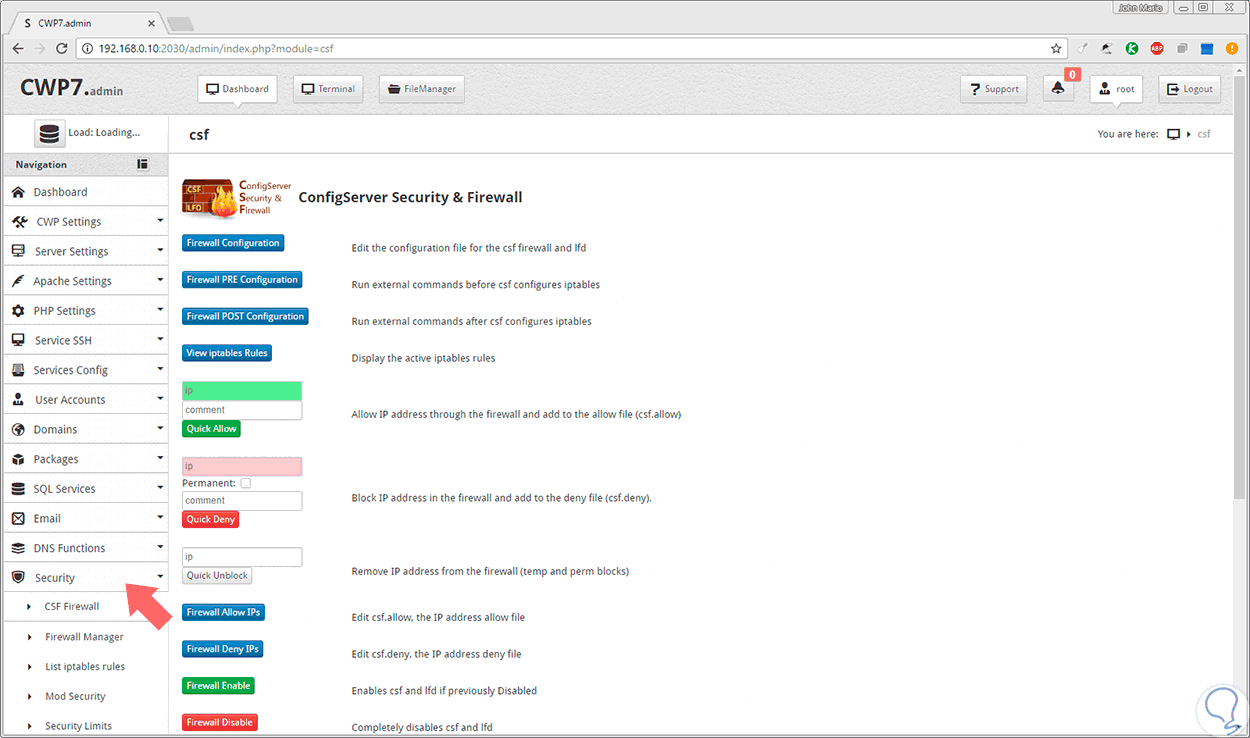Screen dimensions: 1250x738
Task: Click the Packages puzzle icon
Action: (18, 459)
